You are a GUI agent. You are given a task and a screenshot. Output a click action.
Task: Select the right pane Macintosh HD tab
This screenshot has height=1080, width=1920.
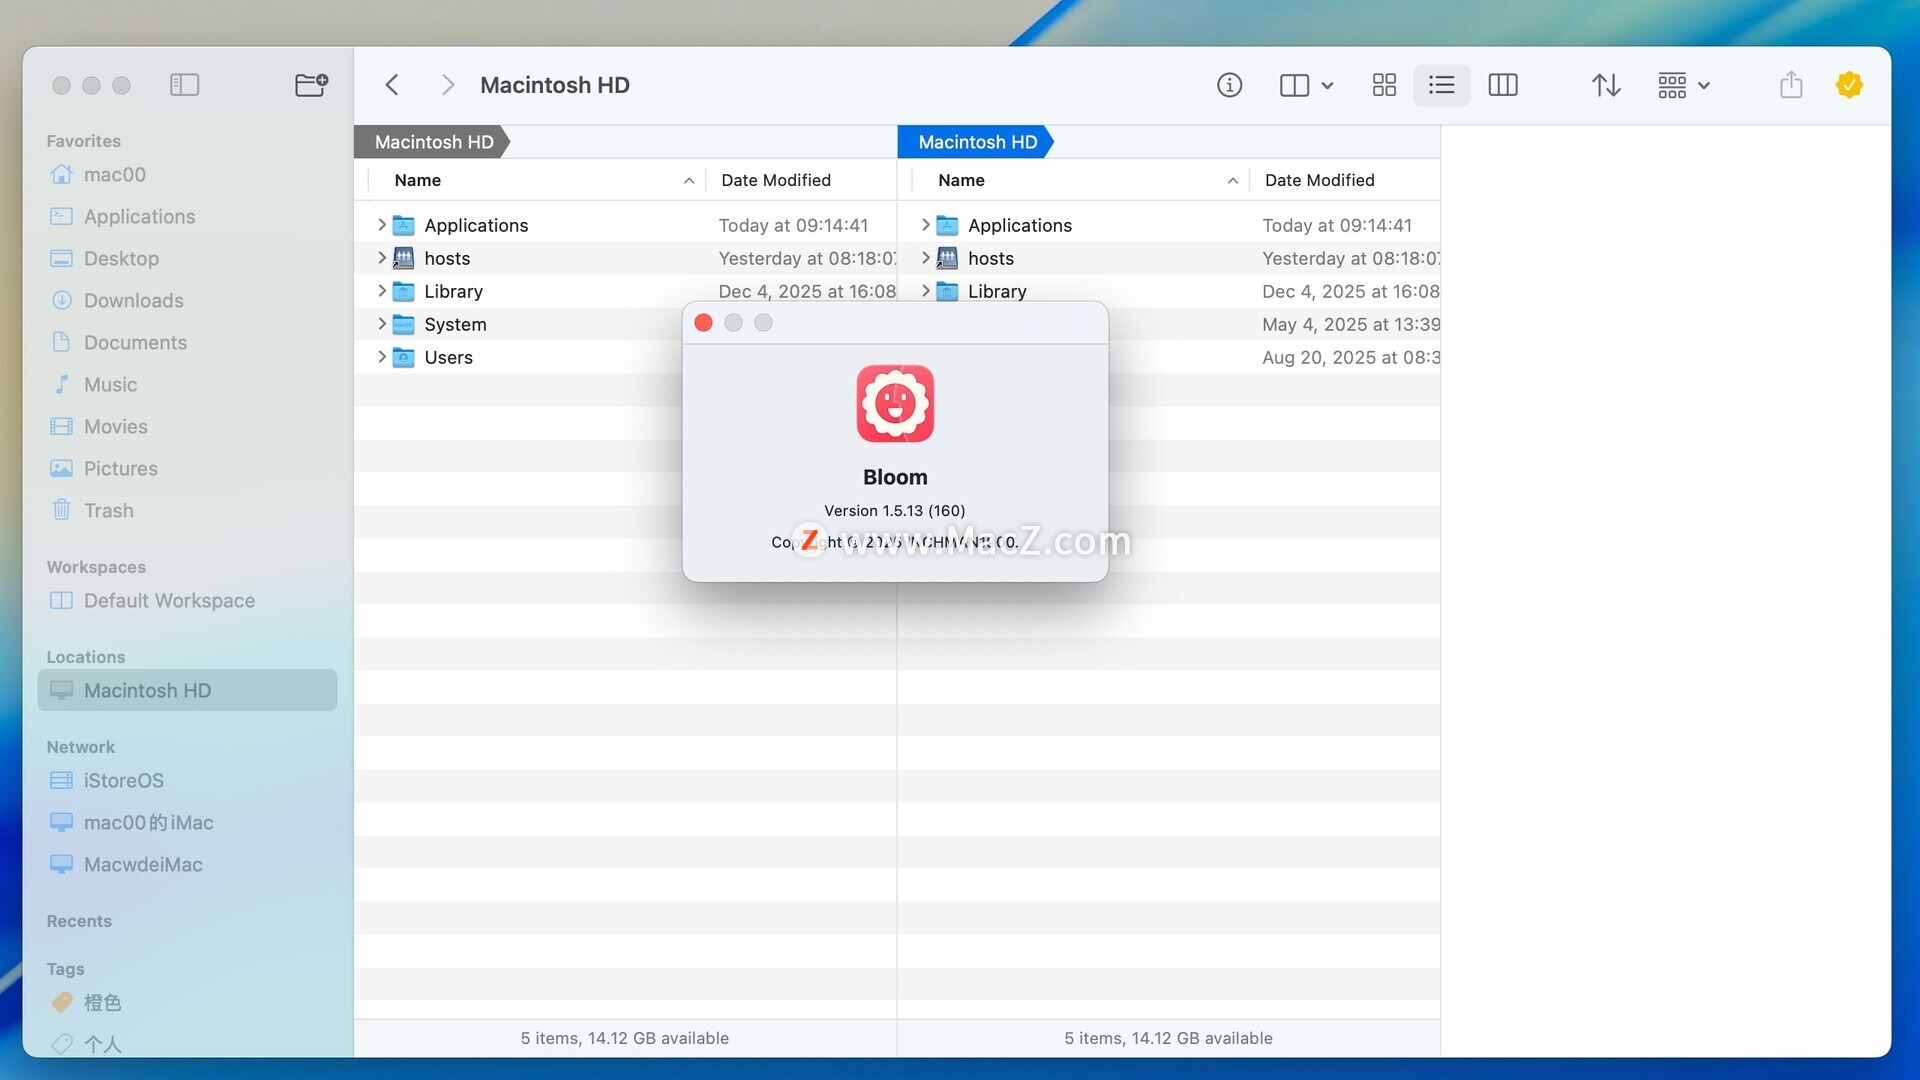coord(976,142)
